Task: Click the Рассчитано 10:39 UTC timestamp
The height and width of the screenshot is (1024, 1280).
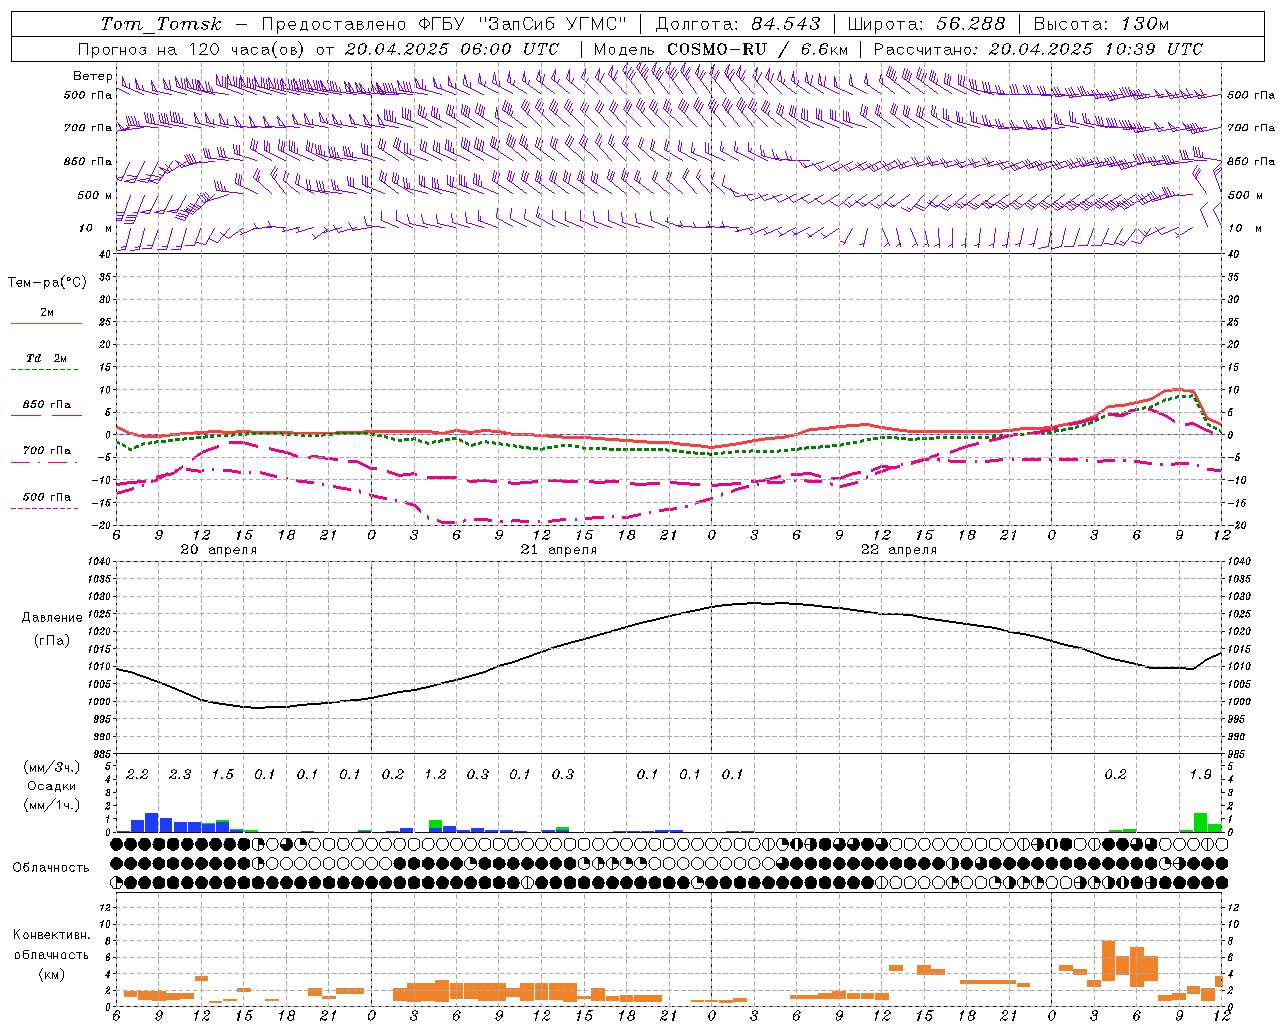Action: [1038, 49]
